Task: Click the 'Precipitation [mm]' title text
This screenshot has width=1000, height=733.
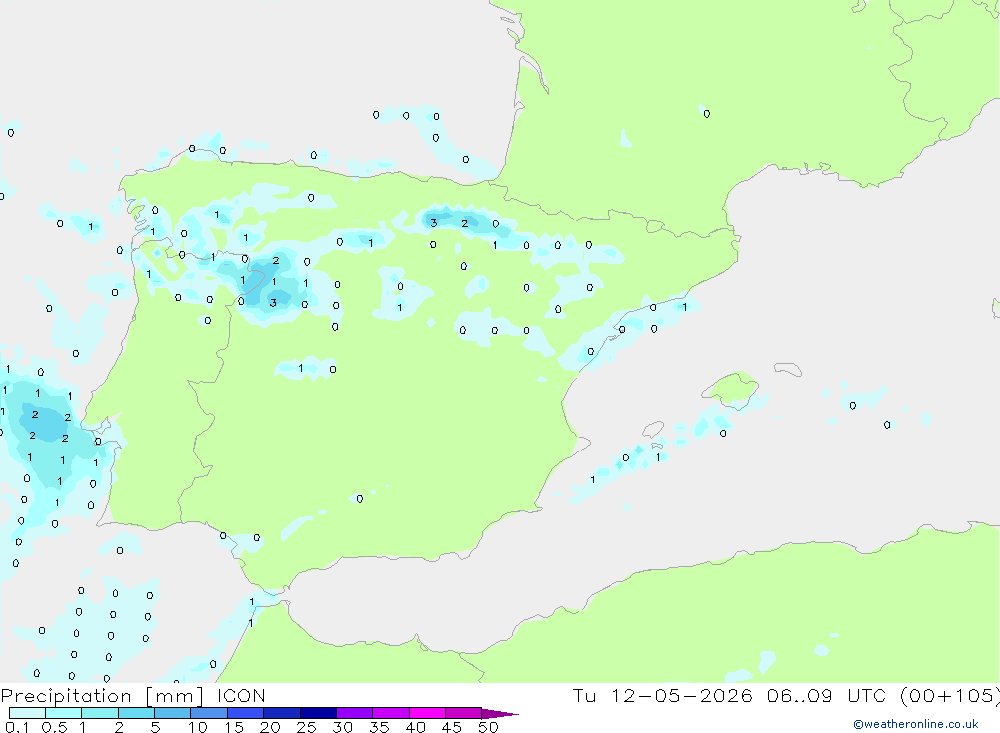Action: coord(102,696)
